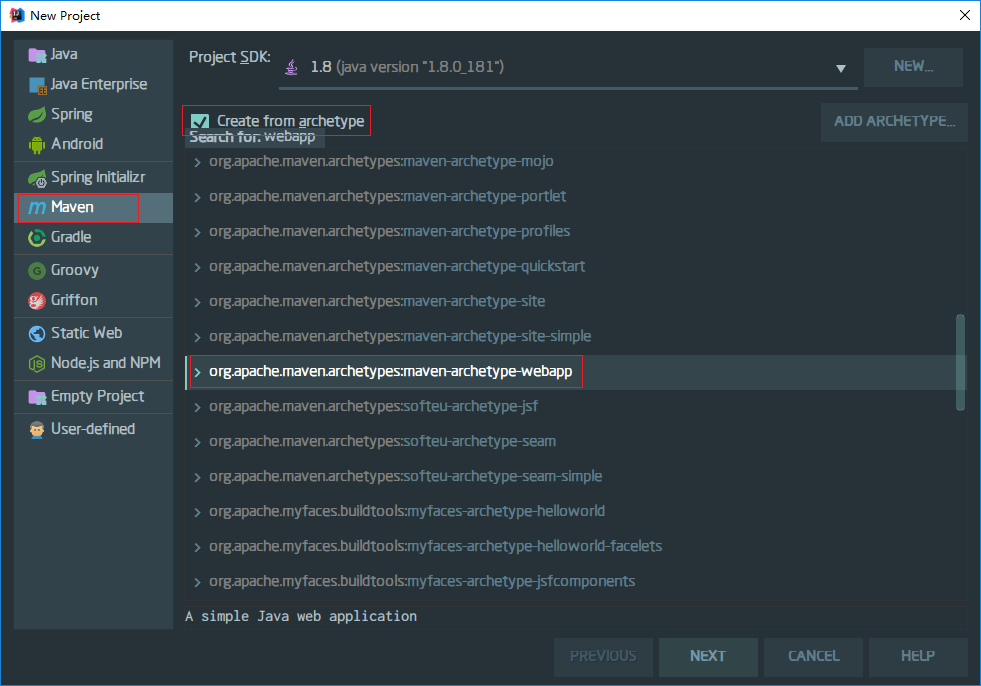The height and width of the screenshot is (686, 981).
Task: Select Java project type
Action: (x=93, y=54)
